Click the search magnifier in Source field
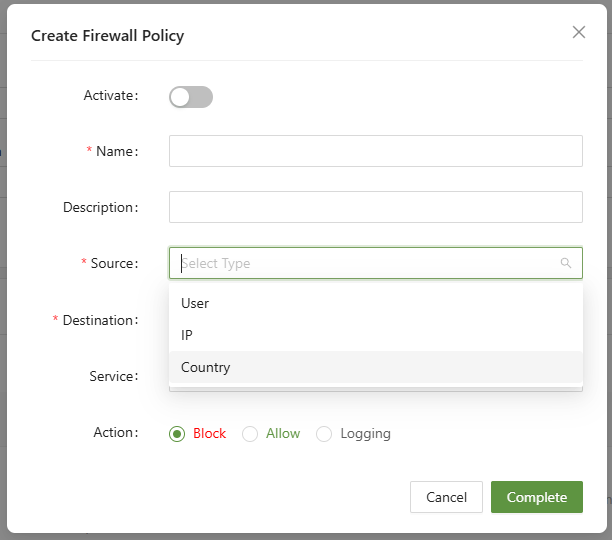This screenshot has height=540, width=612. (x=566, y=264)
